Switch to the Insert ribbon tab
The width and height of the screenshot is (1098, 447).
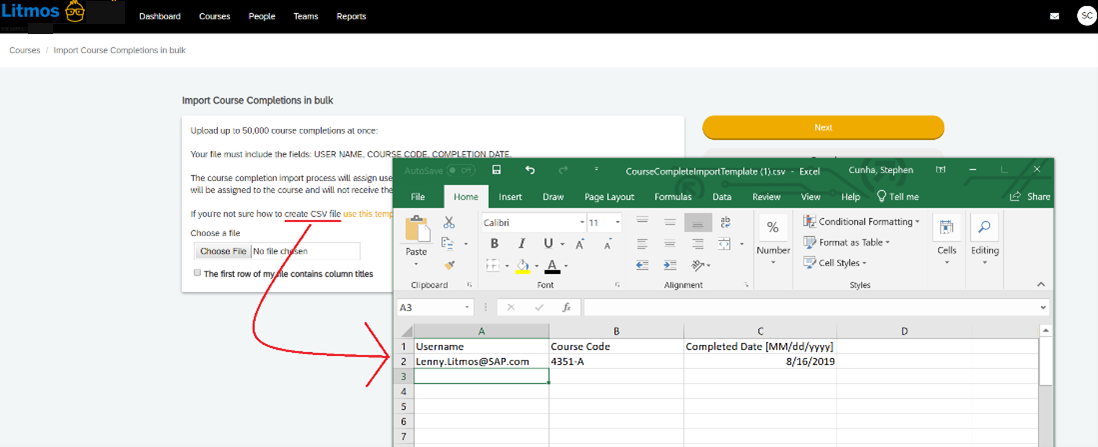coord(510,197)
